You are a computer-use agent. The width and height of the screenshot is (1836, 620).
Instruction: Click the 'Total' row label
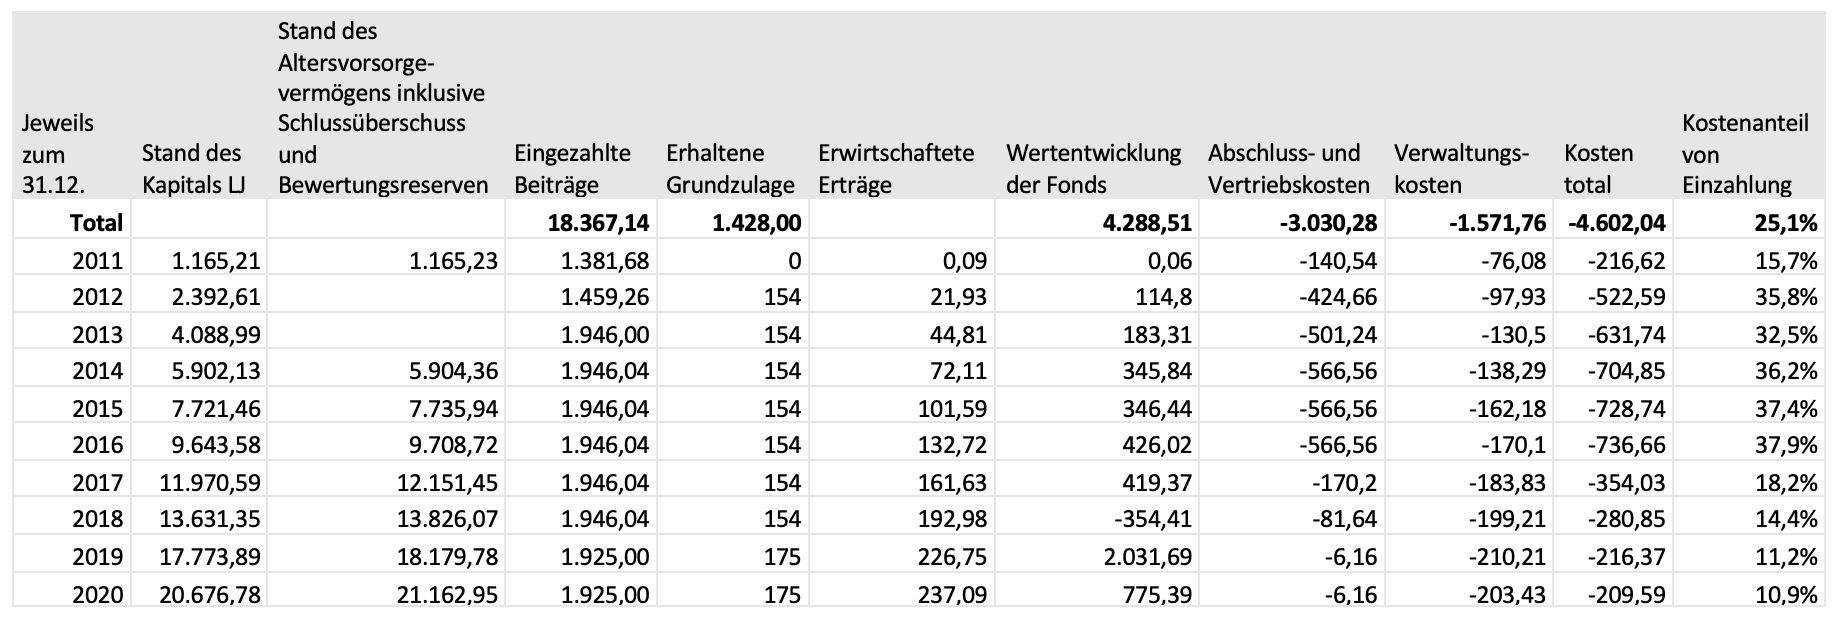click(x=97, y=223)
